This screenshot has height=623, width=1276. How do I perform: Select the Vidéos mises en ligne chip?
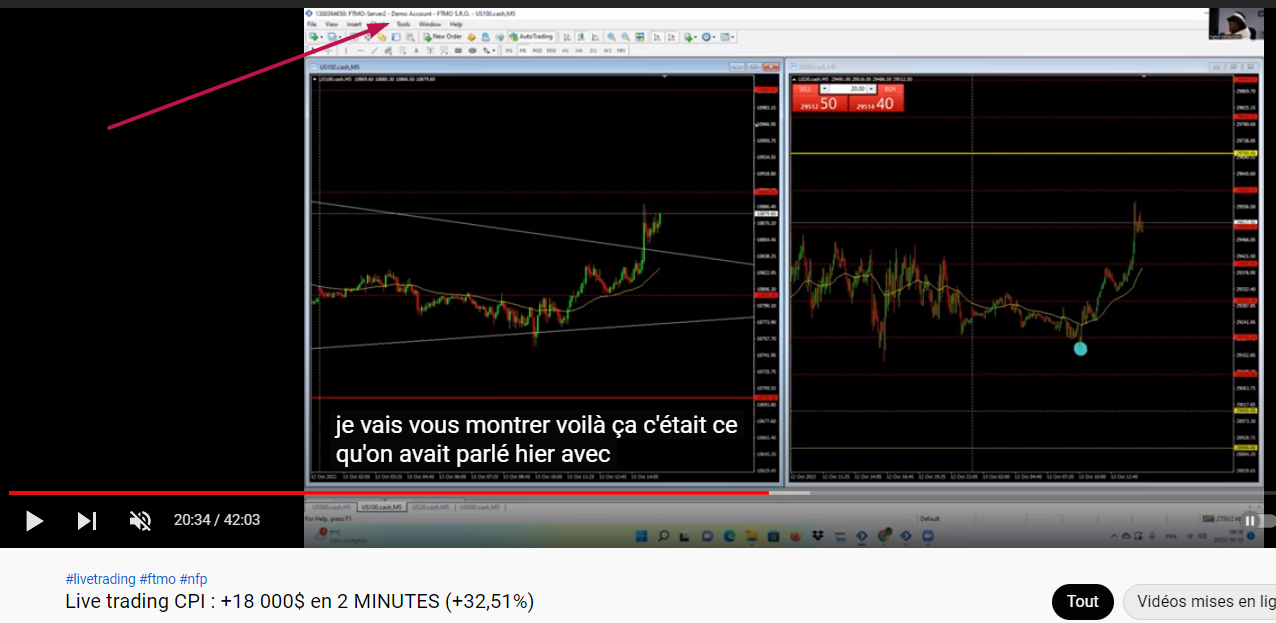[x=1200, y=602]
